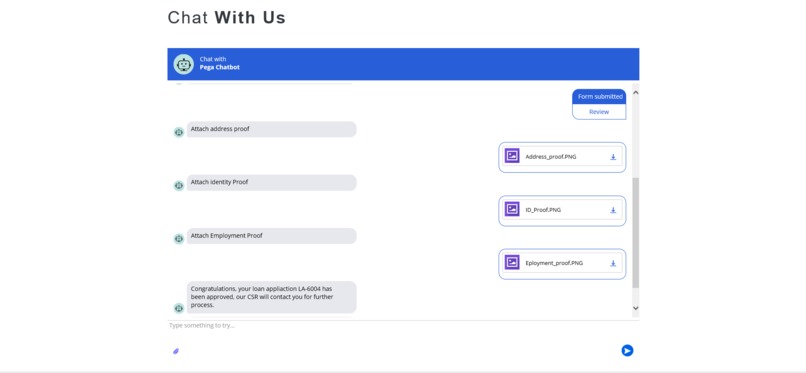This screenshot has height=373, width=806.
Task: Click the Attach identity Proof message
Action: [271, 182]
